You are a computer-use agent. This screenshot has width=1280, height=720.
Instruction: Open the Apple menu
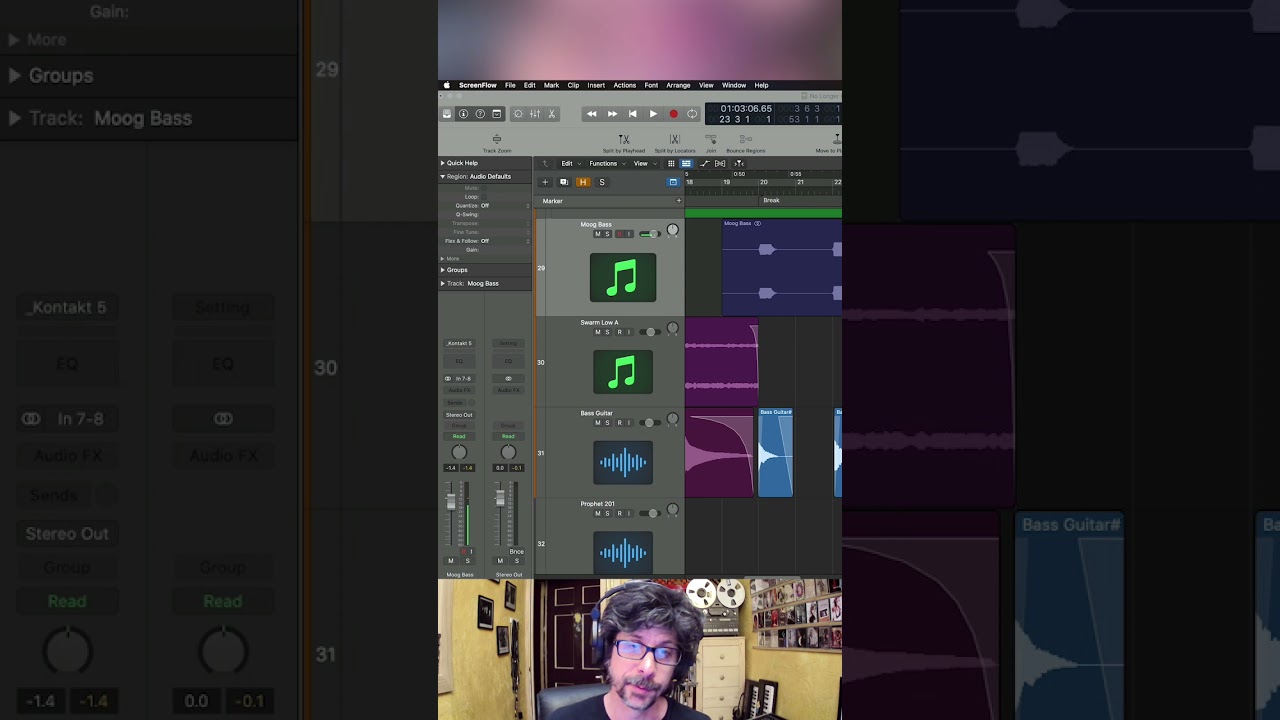[447, 86]
